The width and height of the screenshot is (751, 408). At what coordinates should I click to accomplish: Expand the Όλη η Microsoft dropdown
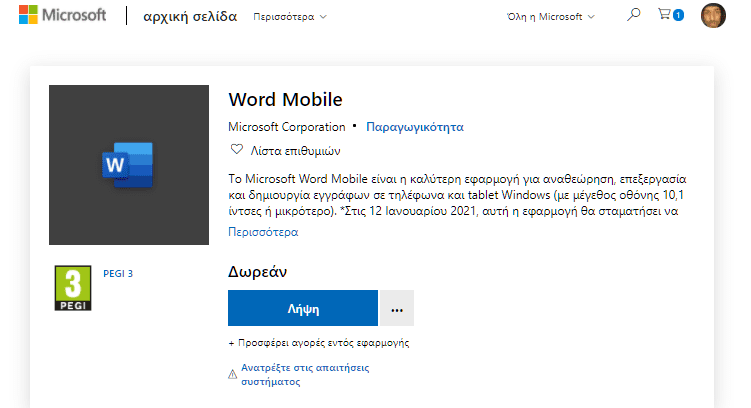[551, 17]
